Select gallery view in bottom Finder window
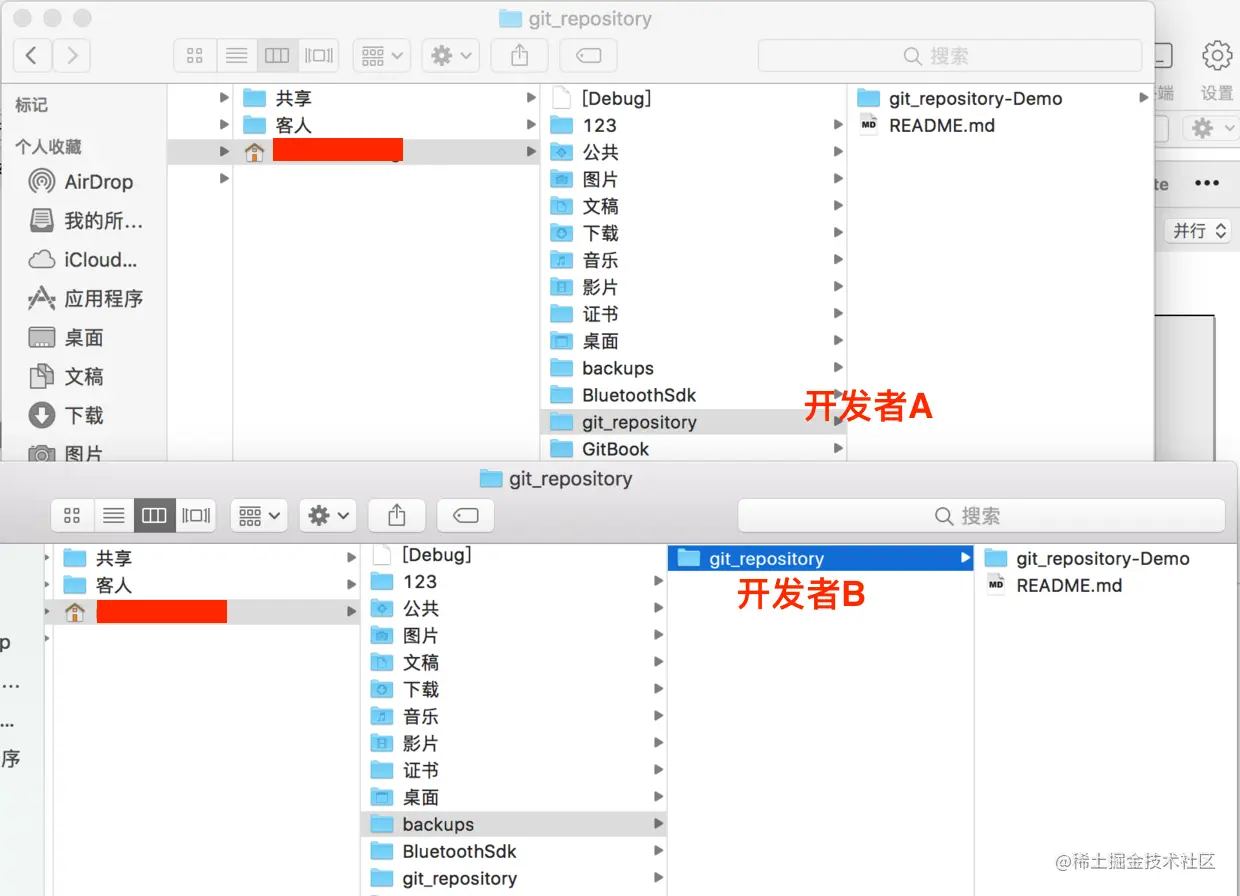The image size is (1240, 896). [196, 516]
